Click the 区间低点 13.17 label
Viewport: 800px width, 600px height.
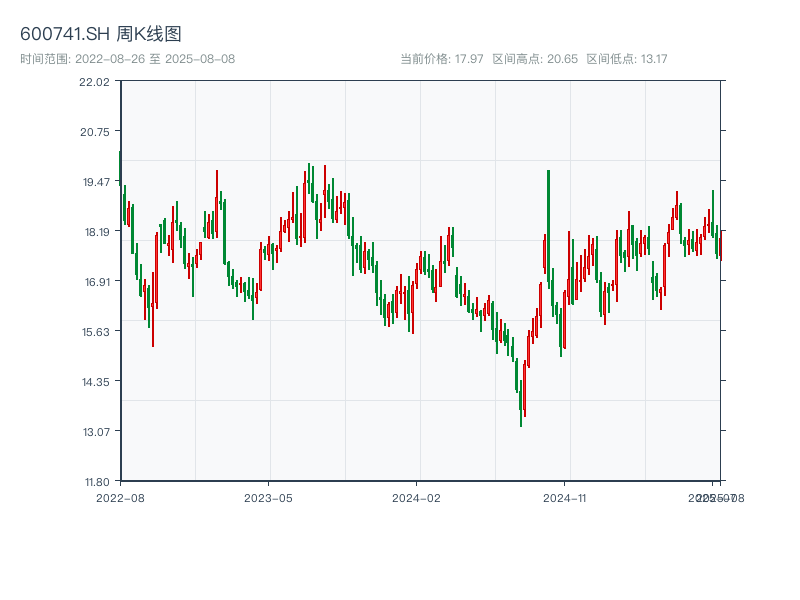pyautogui.click(x=626, y=59)
